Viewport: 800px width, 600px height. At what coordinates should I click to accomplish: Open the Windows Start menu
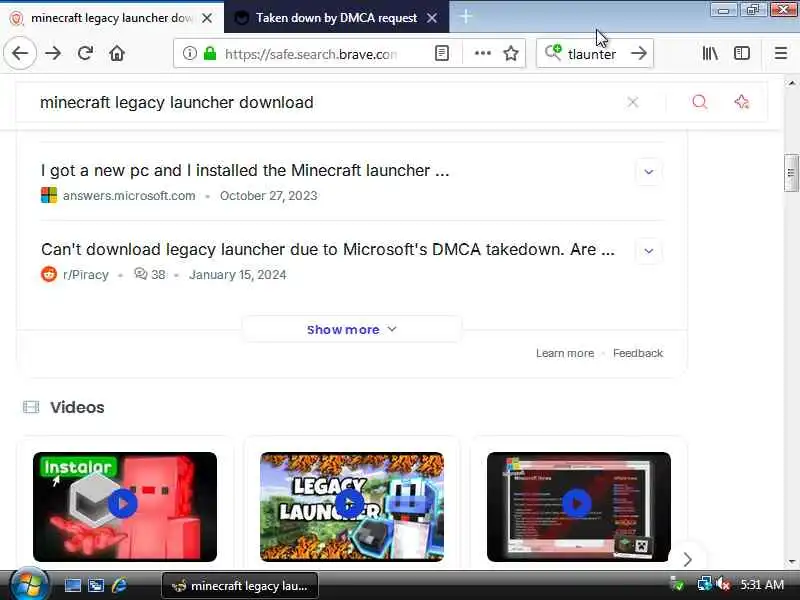pyautogui.click(x=29, y=585)
